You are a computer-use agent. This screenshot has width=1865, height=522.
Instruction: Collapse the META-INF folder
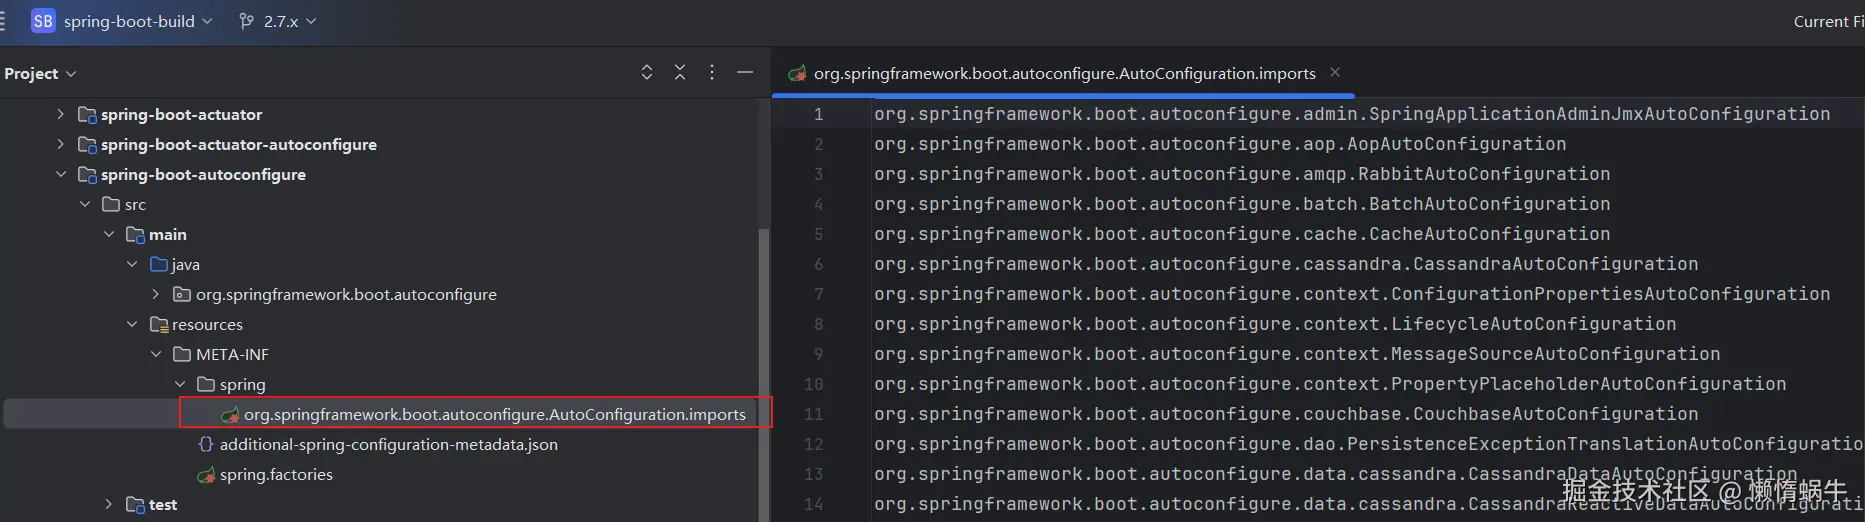coord(156,354)
